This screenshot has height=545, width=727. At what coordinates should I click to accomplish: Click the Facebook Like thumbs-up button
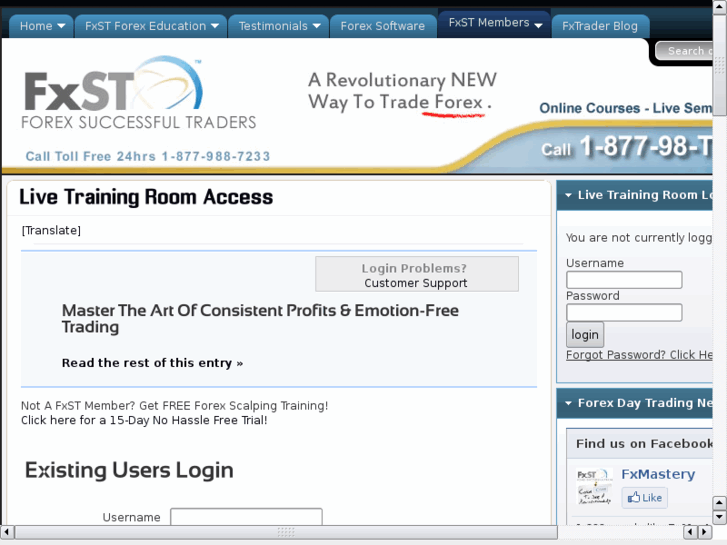(644, 498)
